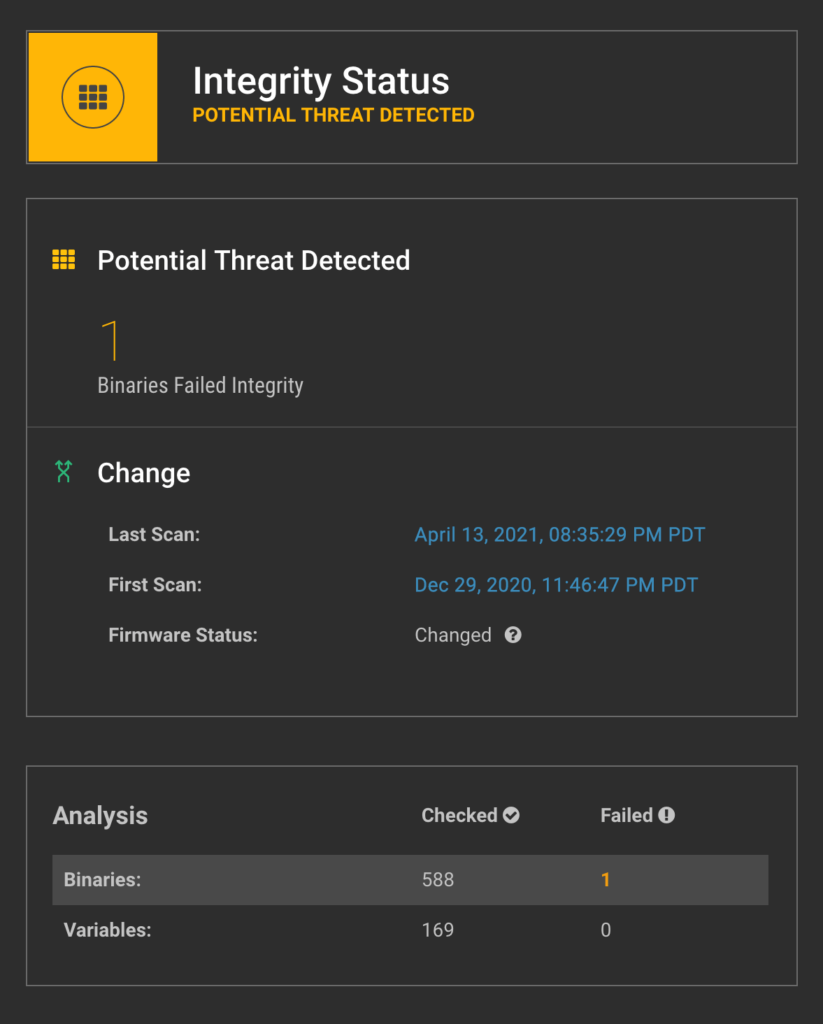Click the small grid icon beside Potential Threat Detected
This screenshot has width=823, height=1024.
click(x=63, y=259)
